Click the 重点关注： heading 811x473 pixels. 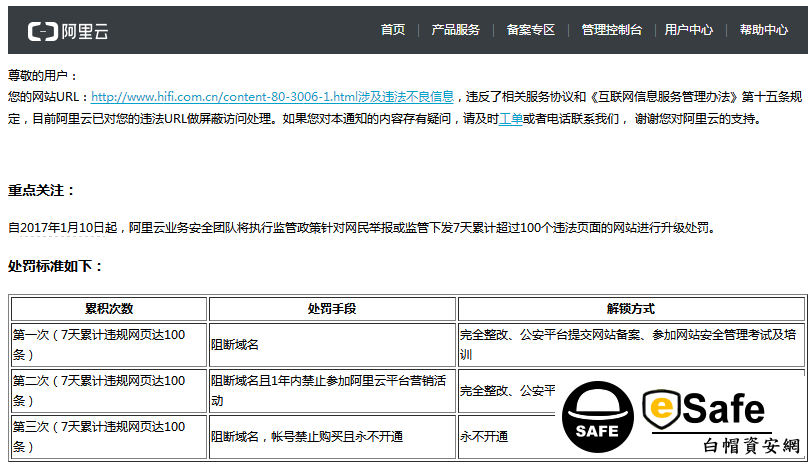(41, 191)
